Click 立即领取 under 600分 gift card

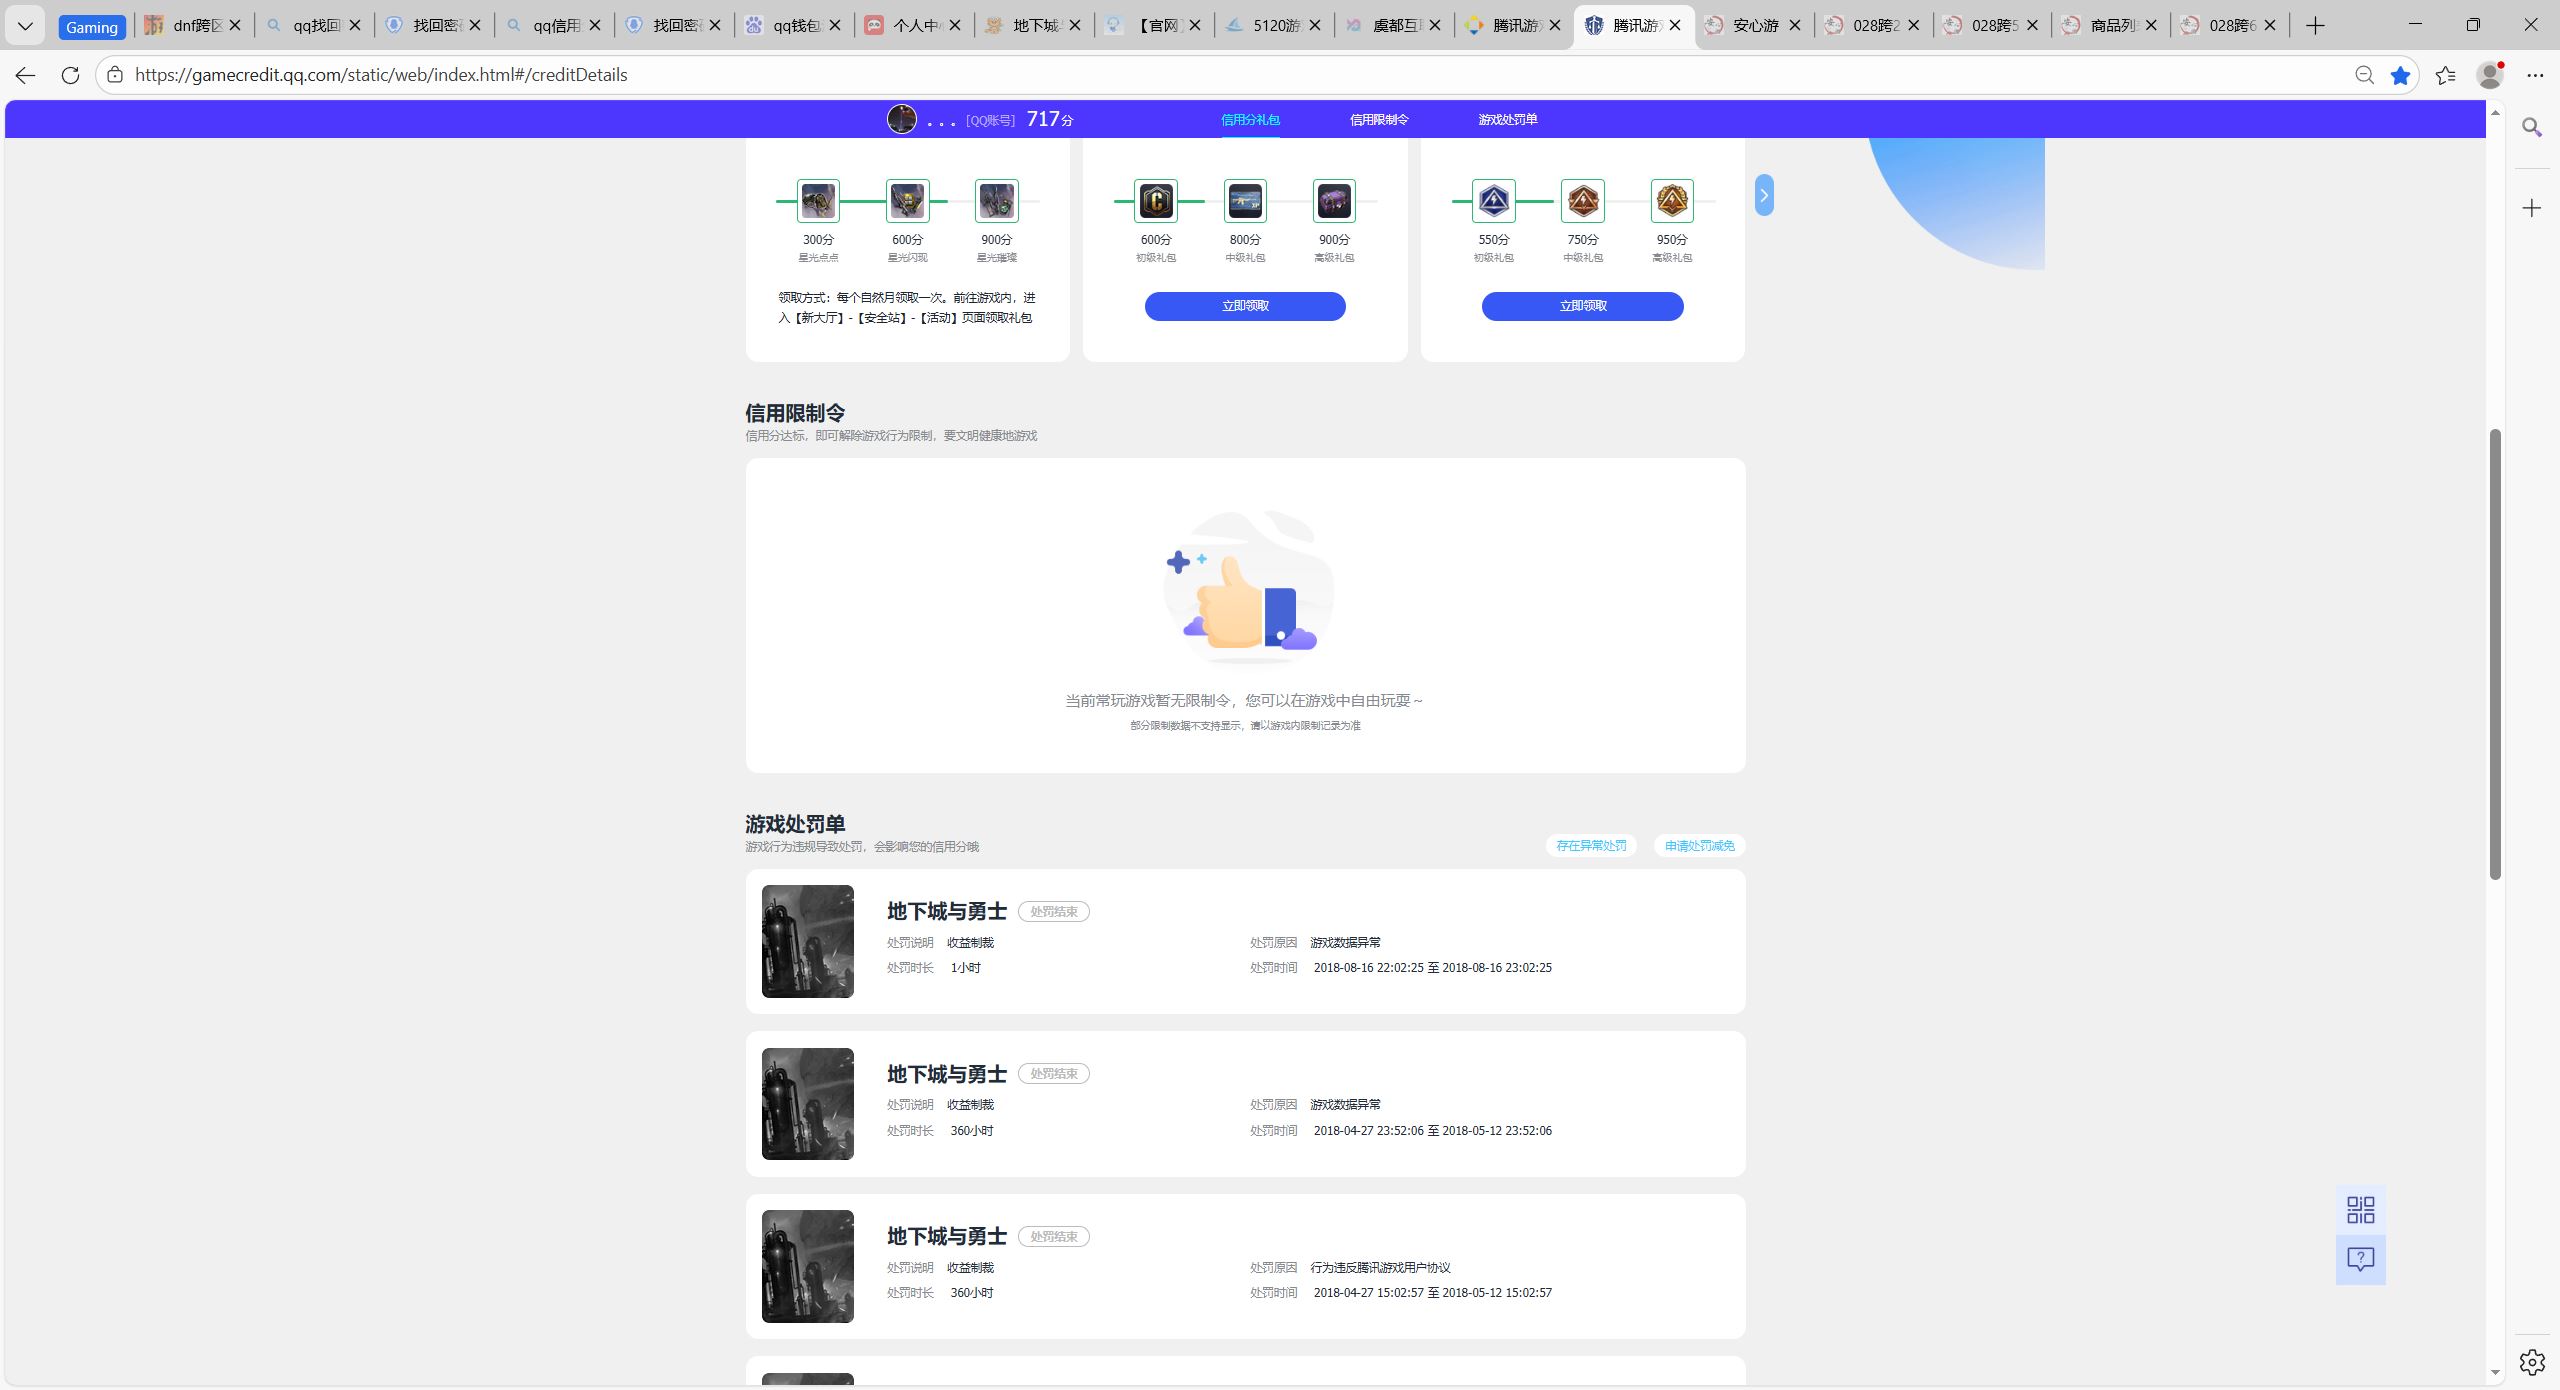(1244, 306)
